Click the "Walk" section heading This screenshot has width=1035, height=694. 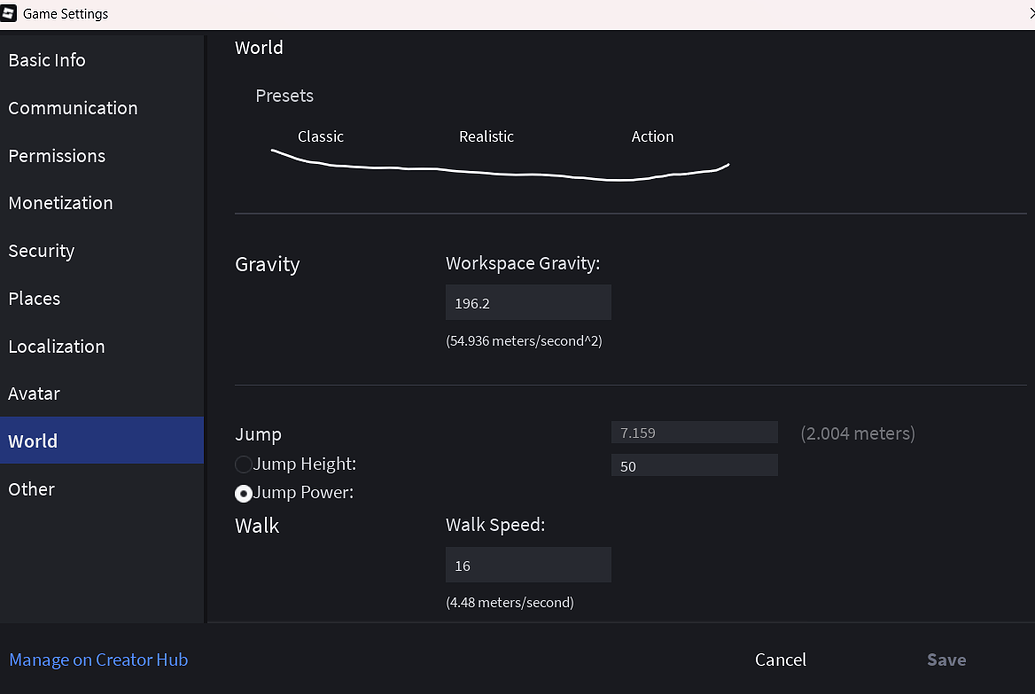257,526
